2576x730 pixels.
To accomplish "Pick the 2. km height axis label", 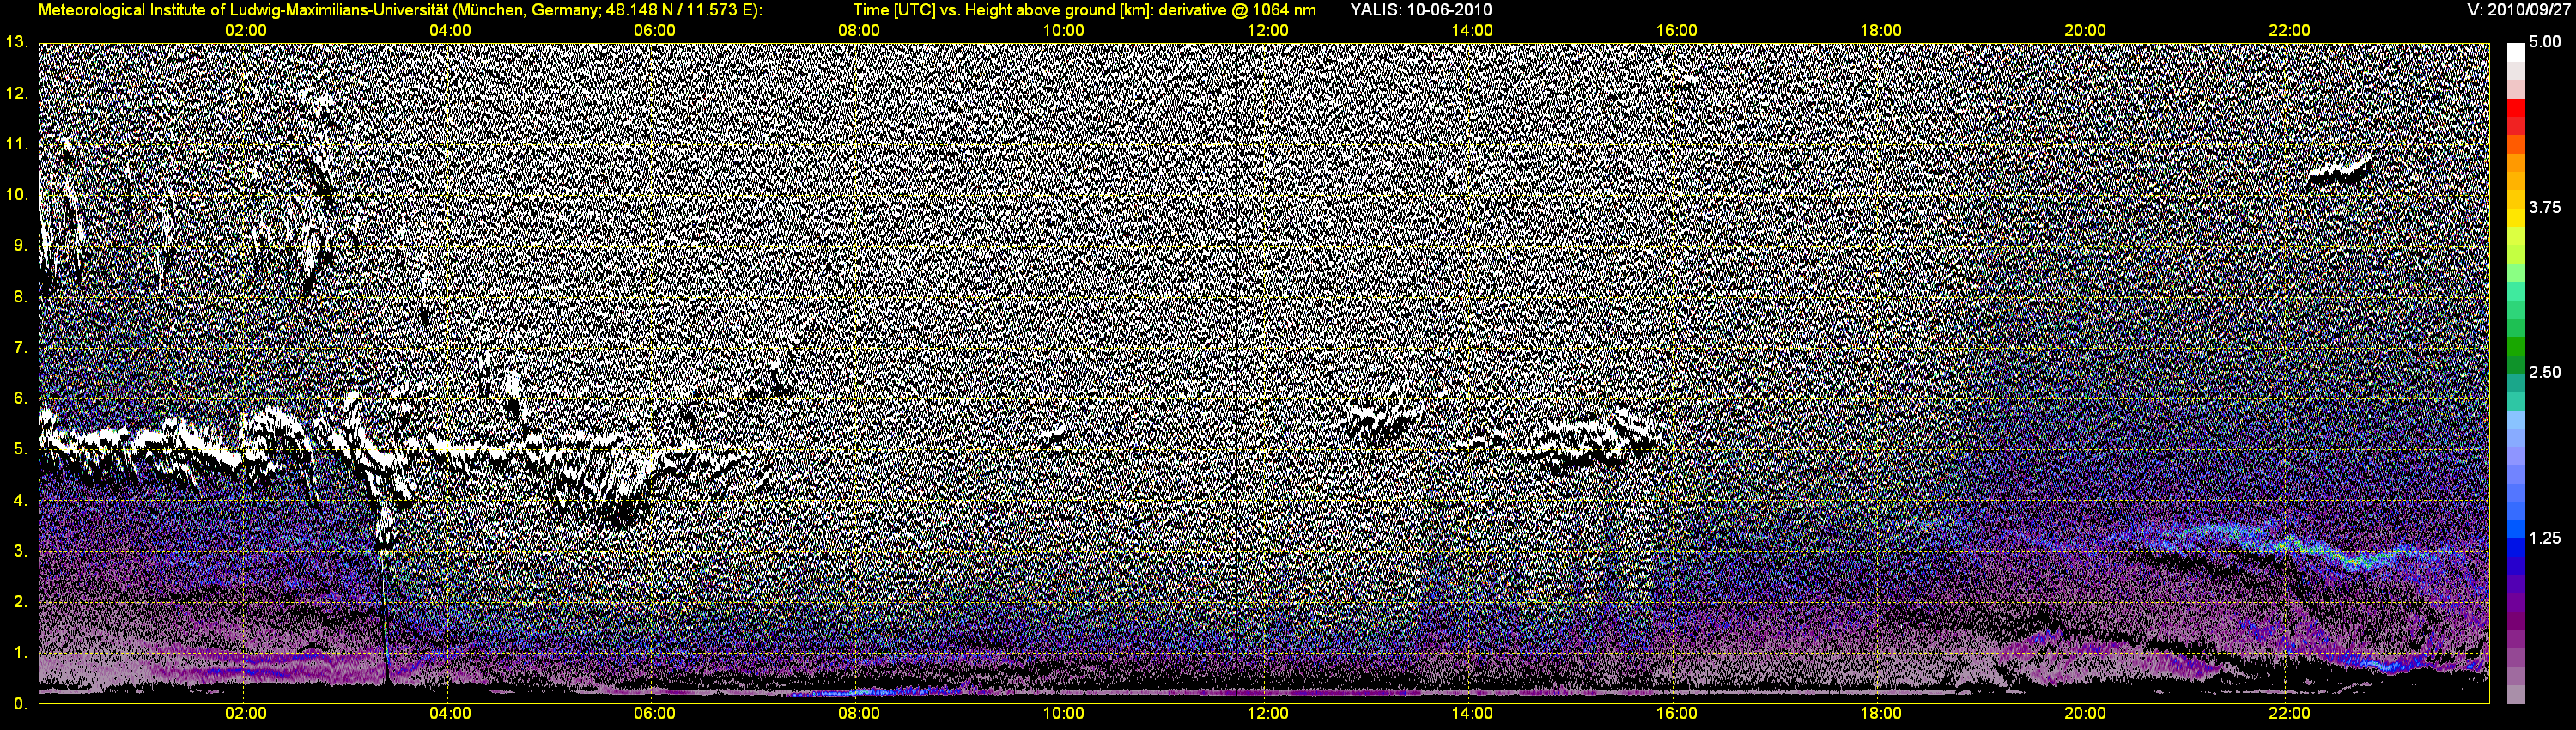I will pos(19,602).
